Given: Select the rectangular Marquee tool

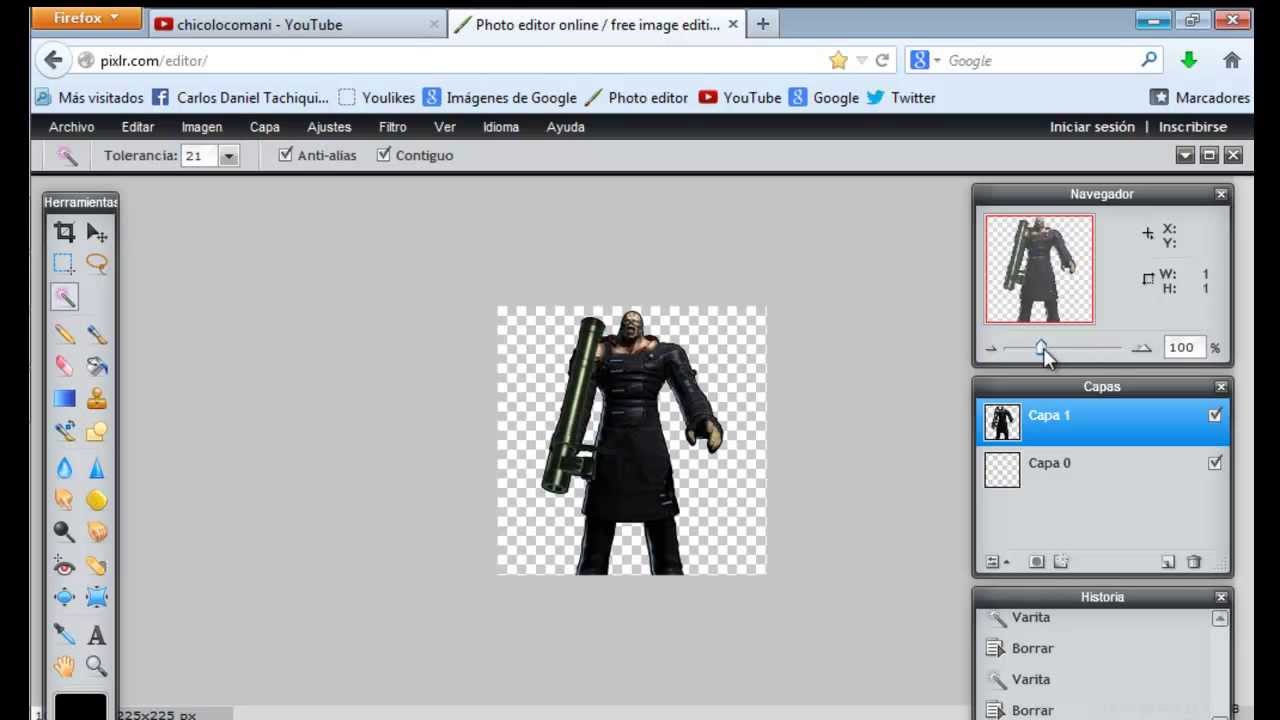Looking at the screenshot, I should pos(64,264).
